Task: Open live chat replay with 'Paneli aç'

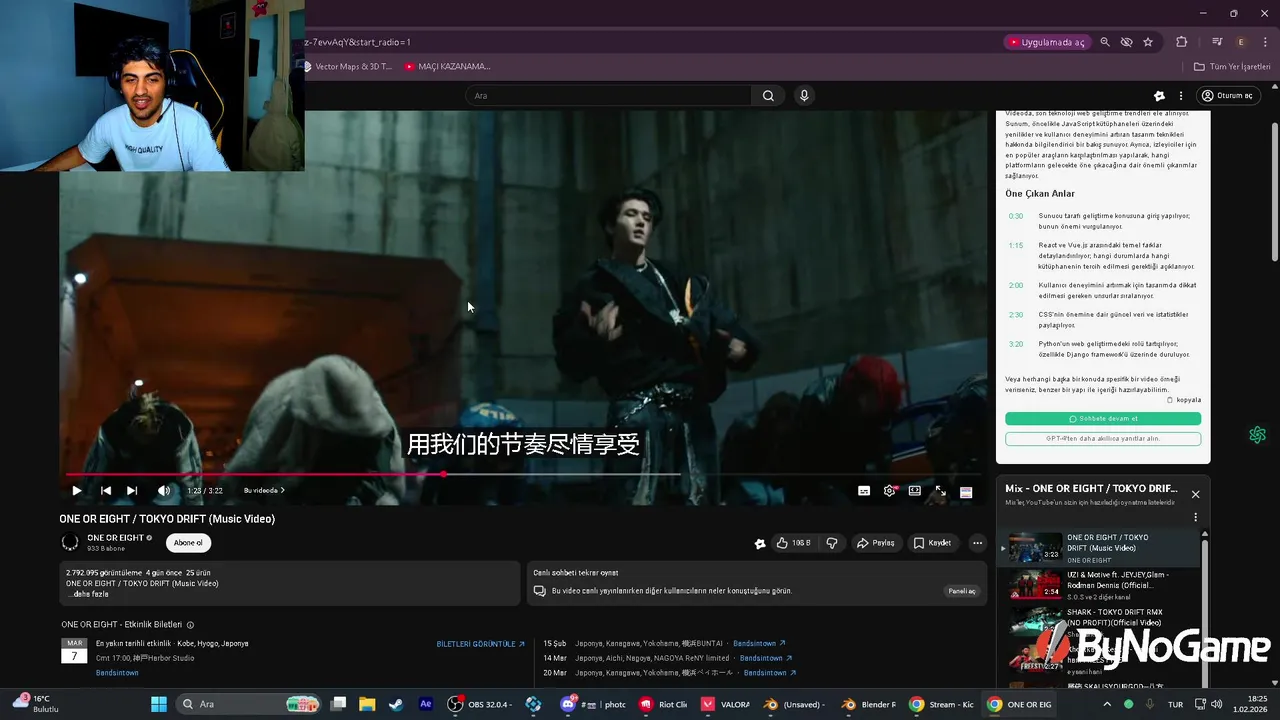Action: [x=962, y=591]
